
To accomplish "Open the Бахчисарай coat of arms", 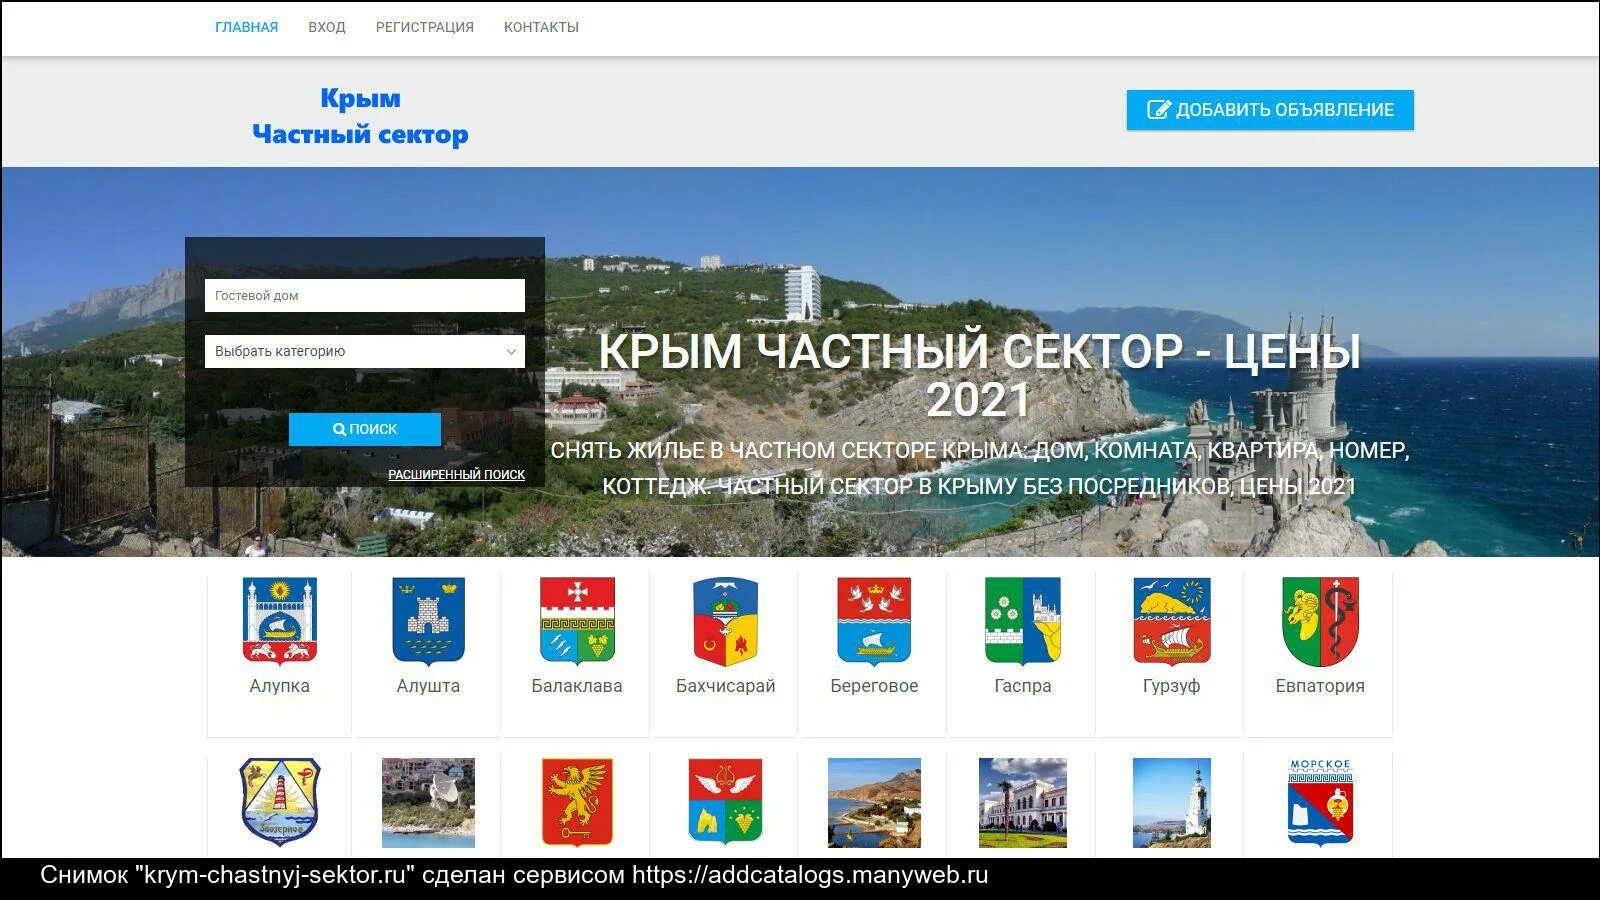I will click(725, 621).
